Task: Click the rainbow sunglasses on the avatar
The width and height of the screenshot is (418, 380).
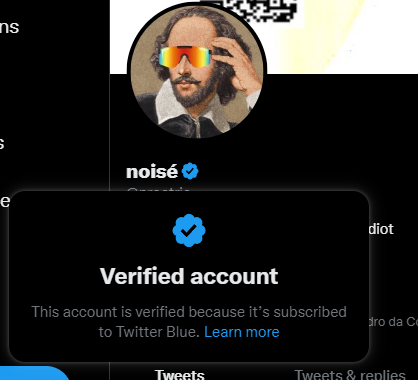Action: click(185, 56)
